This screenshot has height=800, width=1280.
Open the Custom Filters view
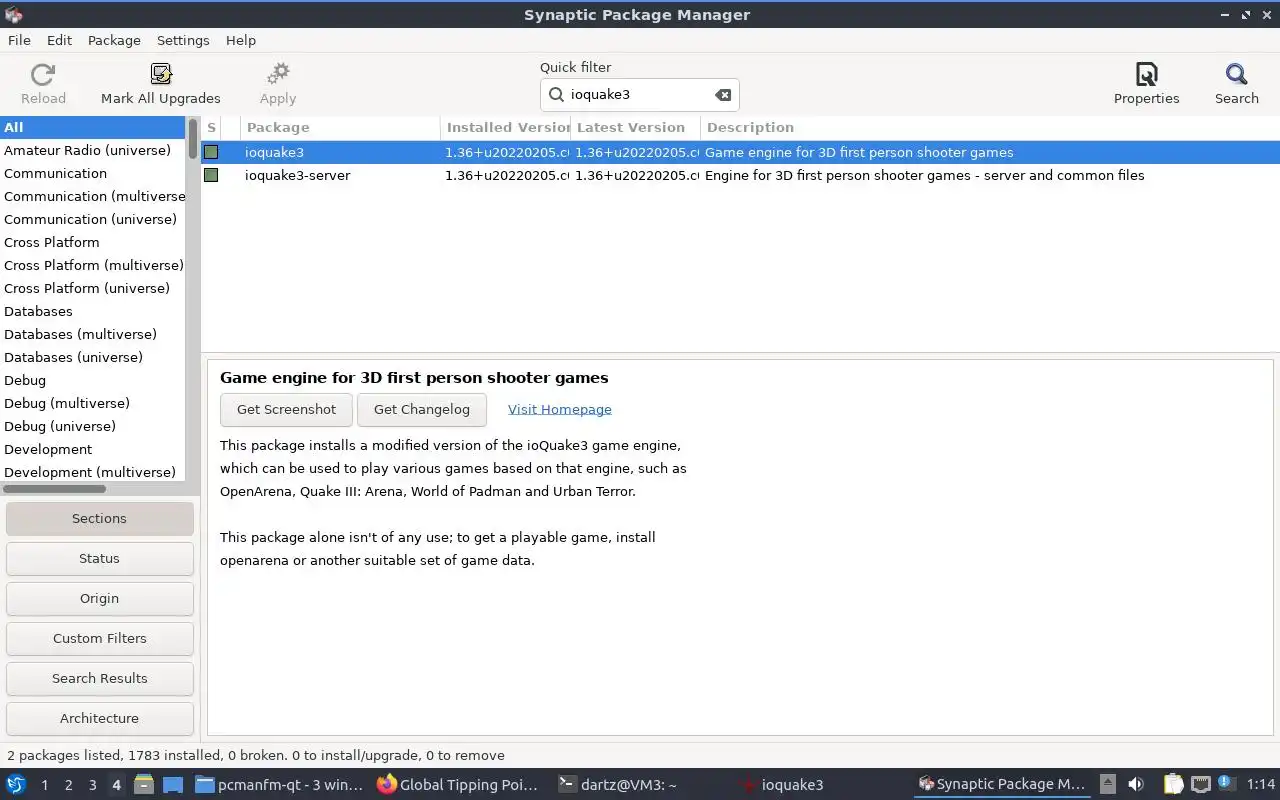(99, 638)
